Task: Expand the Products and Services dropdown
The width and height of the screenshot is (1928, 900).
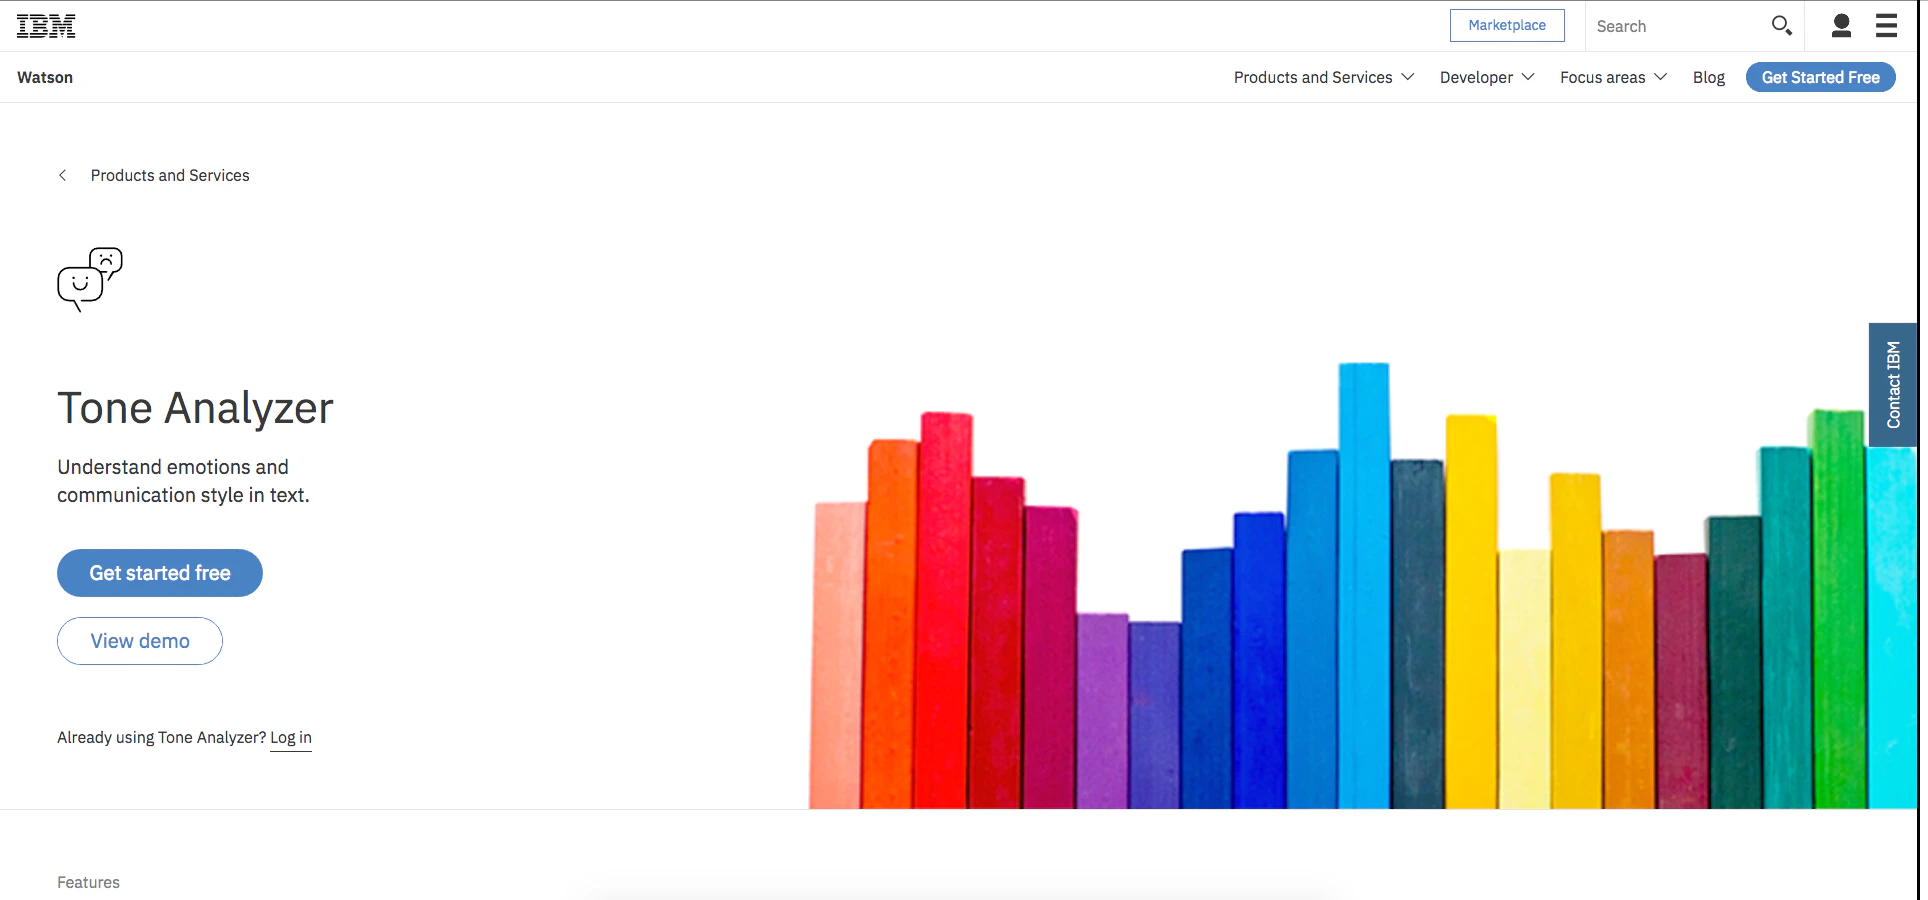Action: 1323,77
